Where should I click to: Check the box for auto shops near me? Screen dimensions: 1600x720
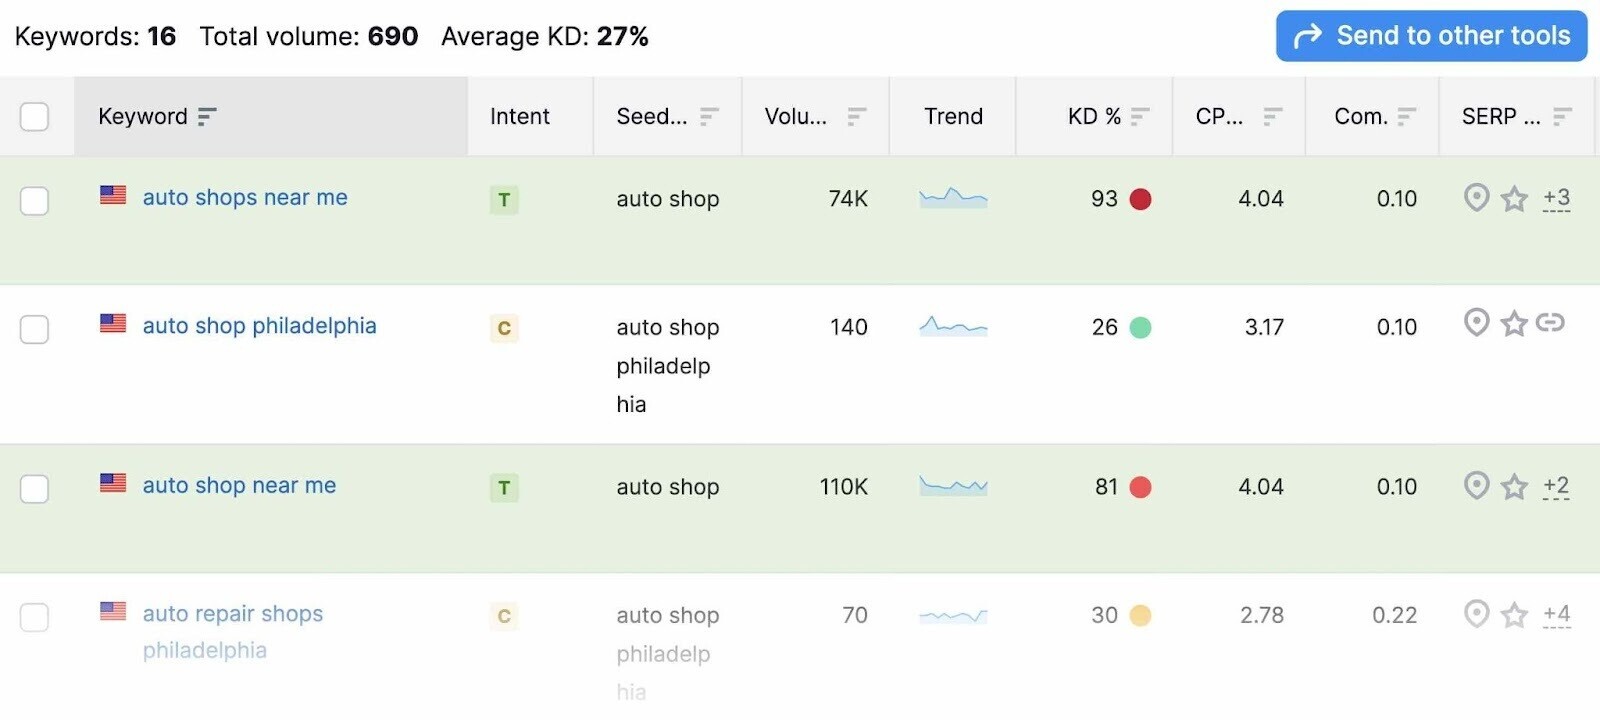tap(35, 201)
